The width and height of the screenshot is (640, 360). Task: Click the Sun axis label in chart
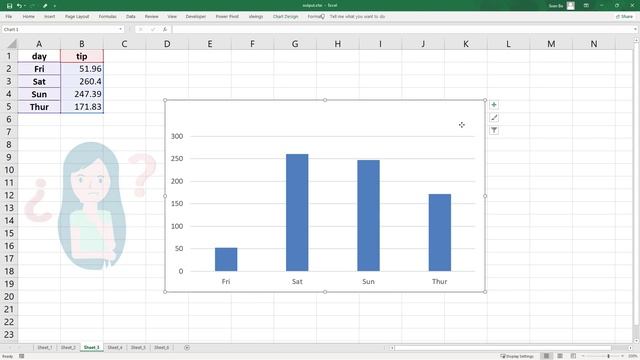click(x=368, y=281)
